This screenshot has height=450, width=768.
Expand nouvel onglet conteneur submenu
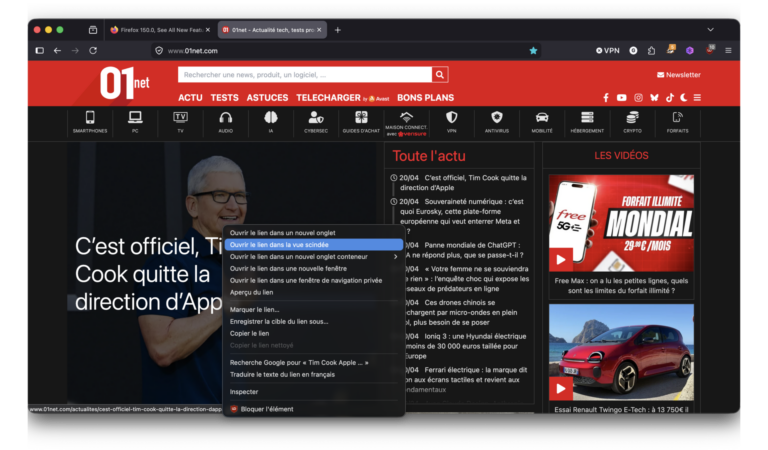314,257
